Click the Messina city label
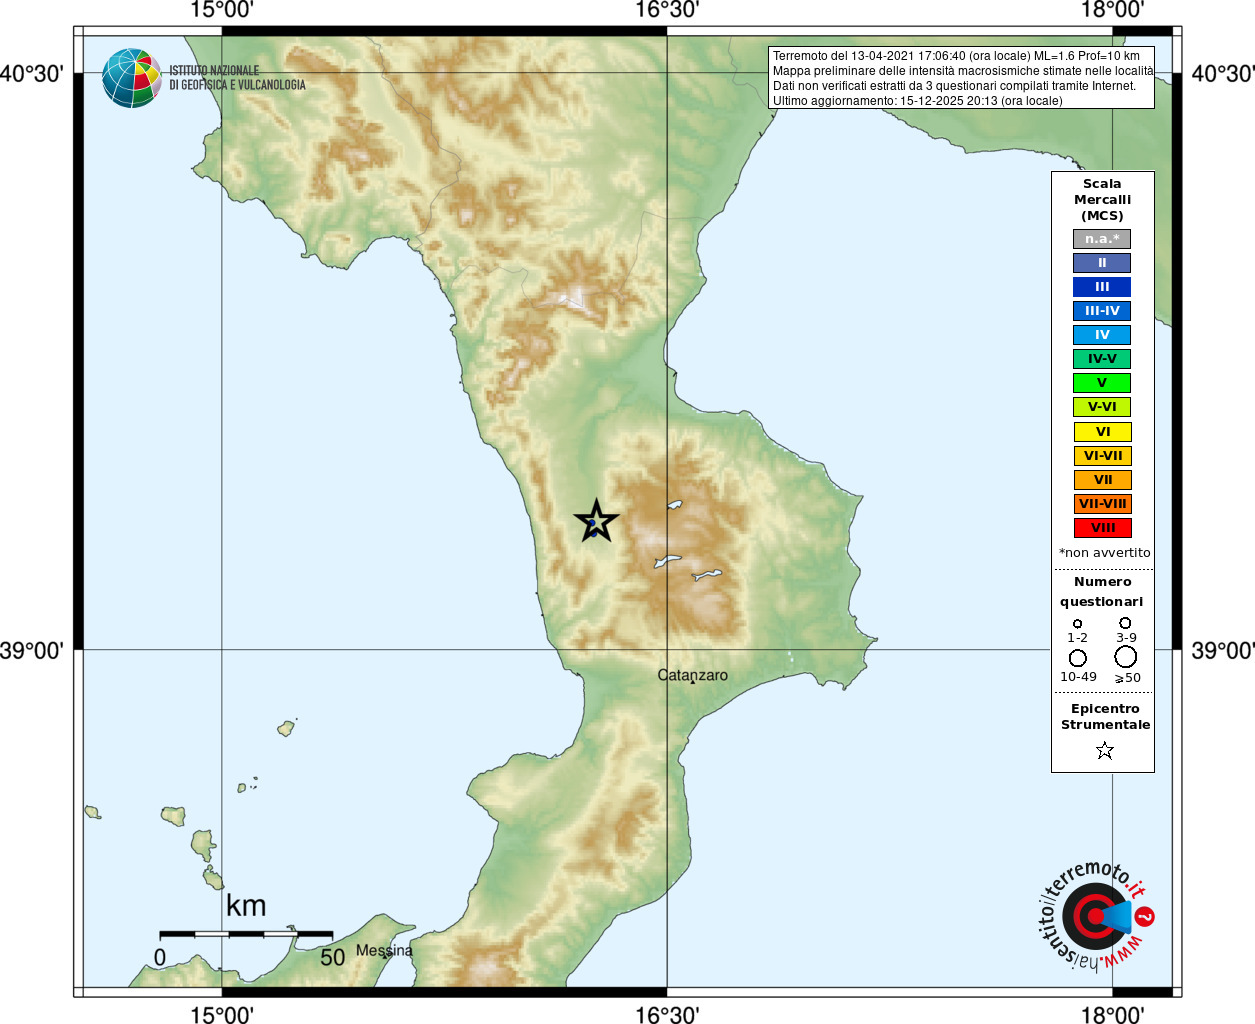Screen dimensions: 1255x1024 (x=384, y=950)
